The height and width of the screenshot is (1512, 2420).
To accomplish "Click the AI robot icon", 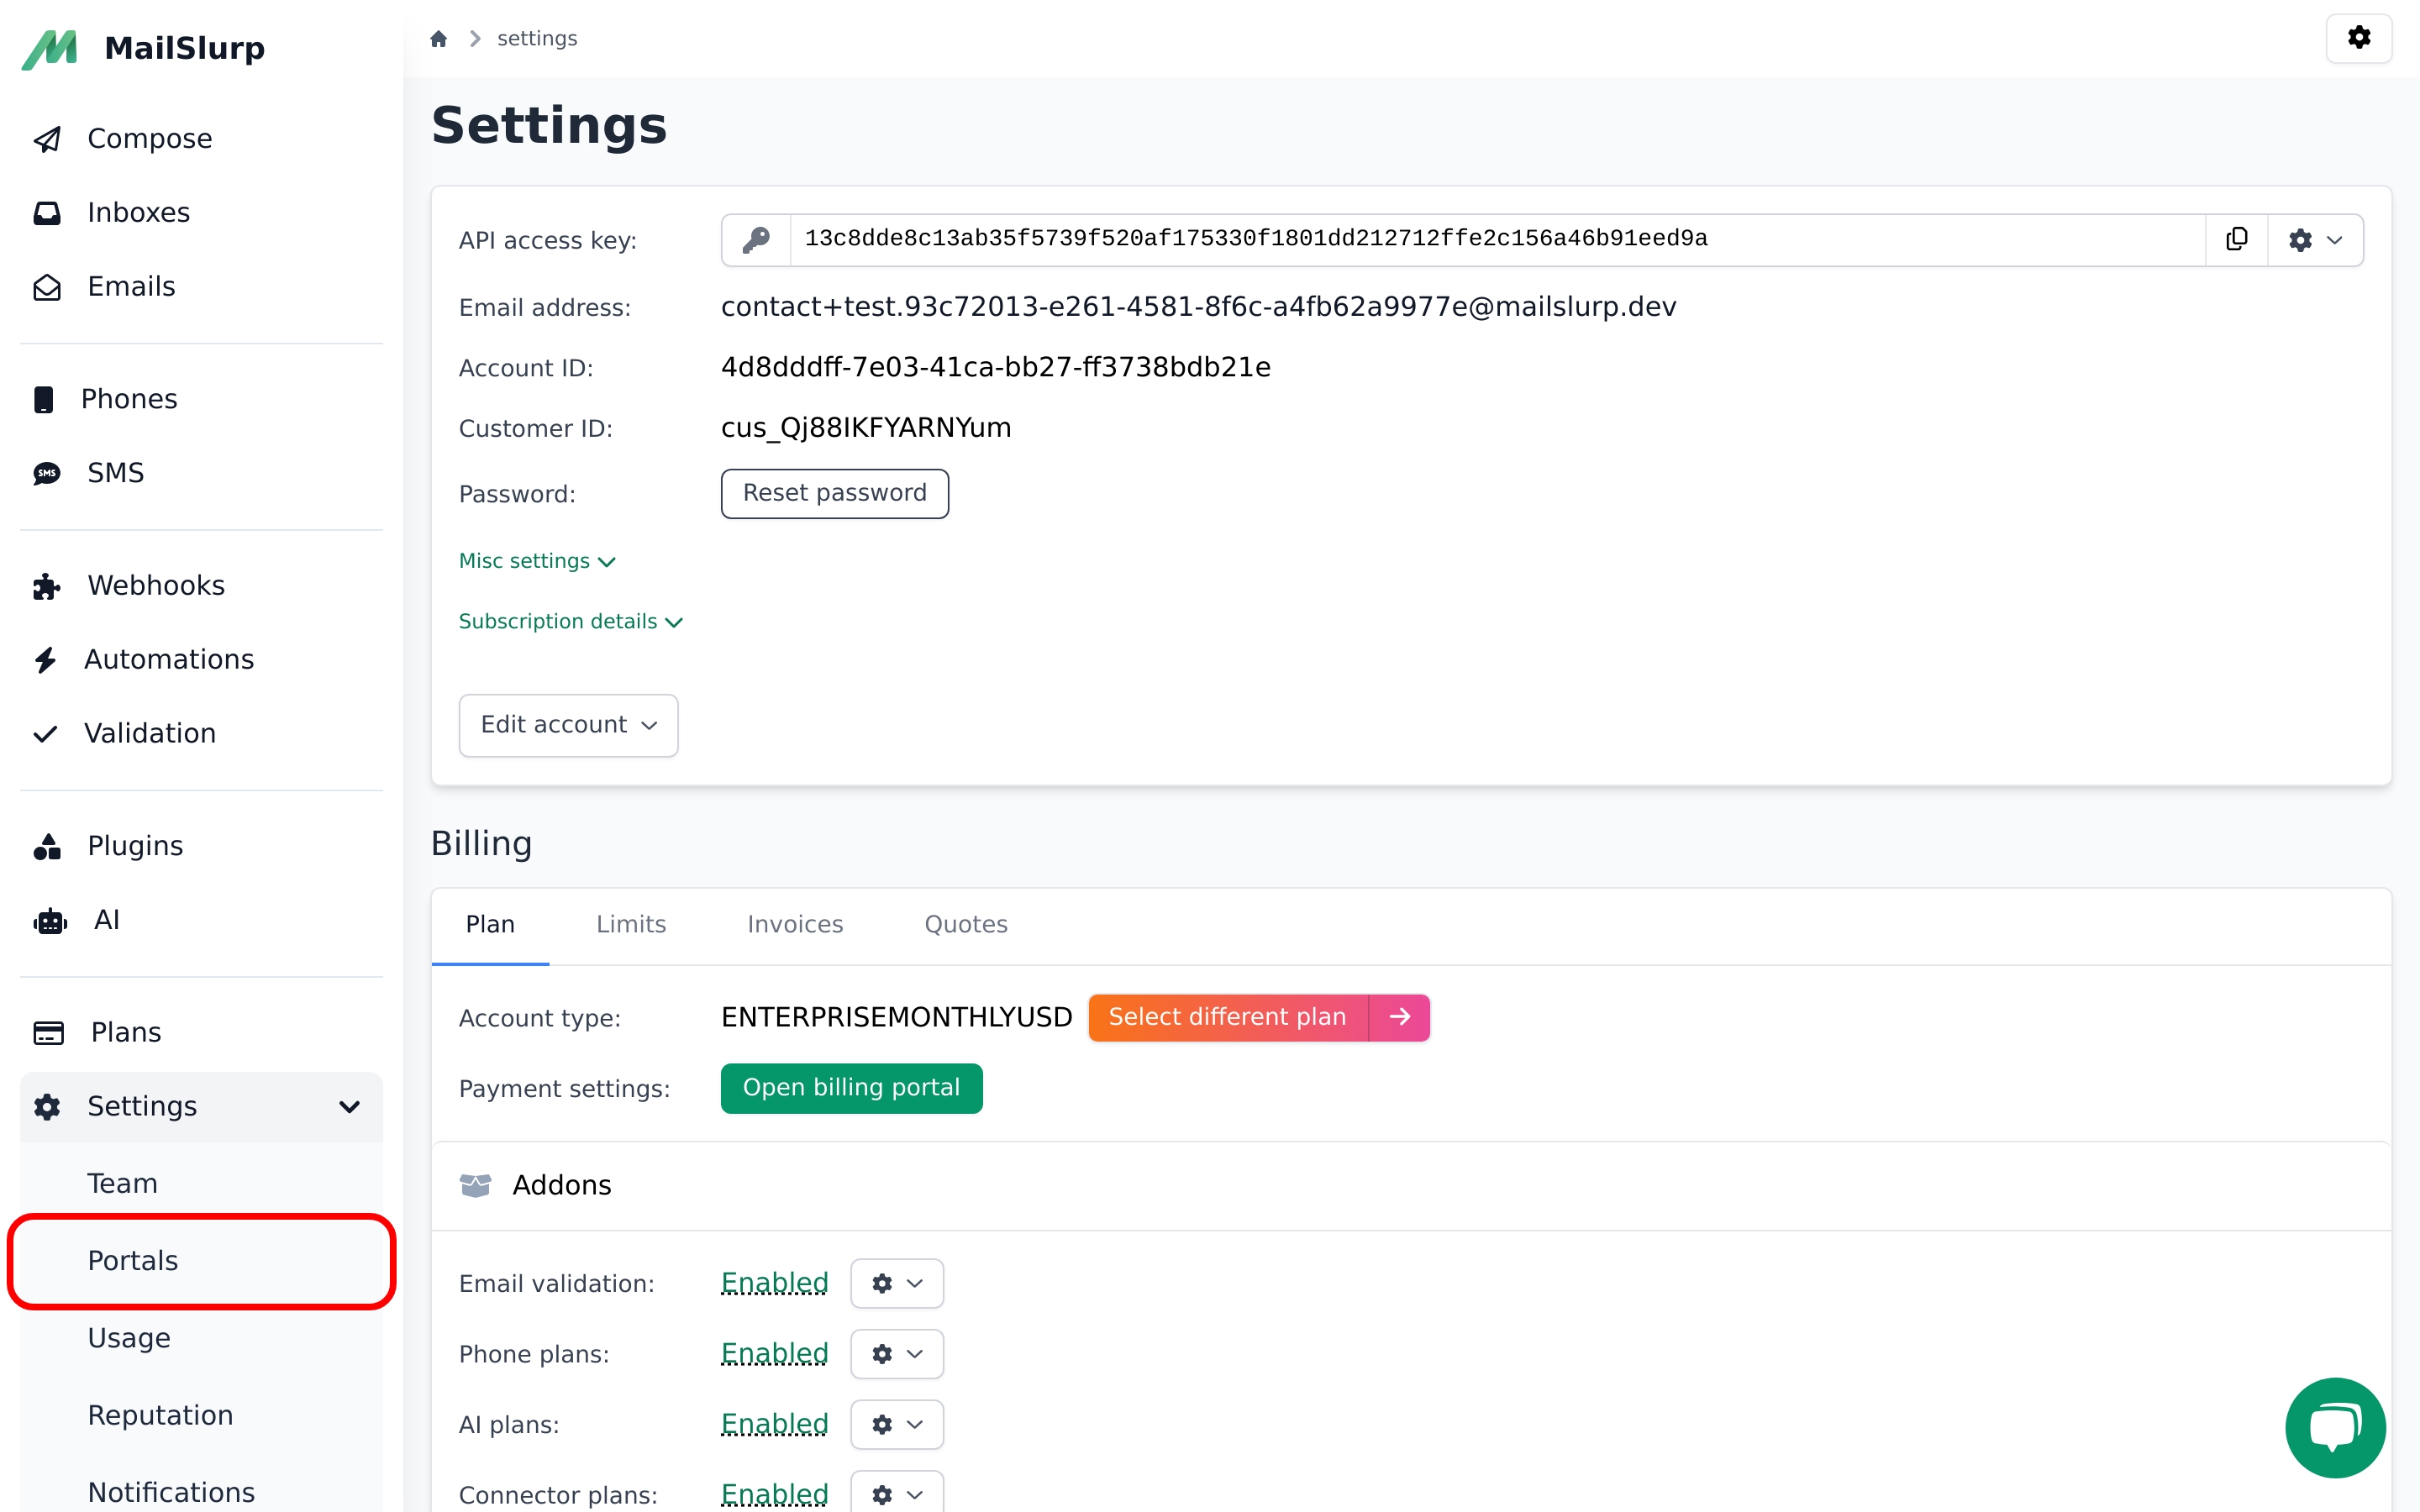I will coord(50,921).
